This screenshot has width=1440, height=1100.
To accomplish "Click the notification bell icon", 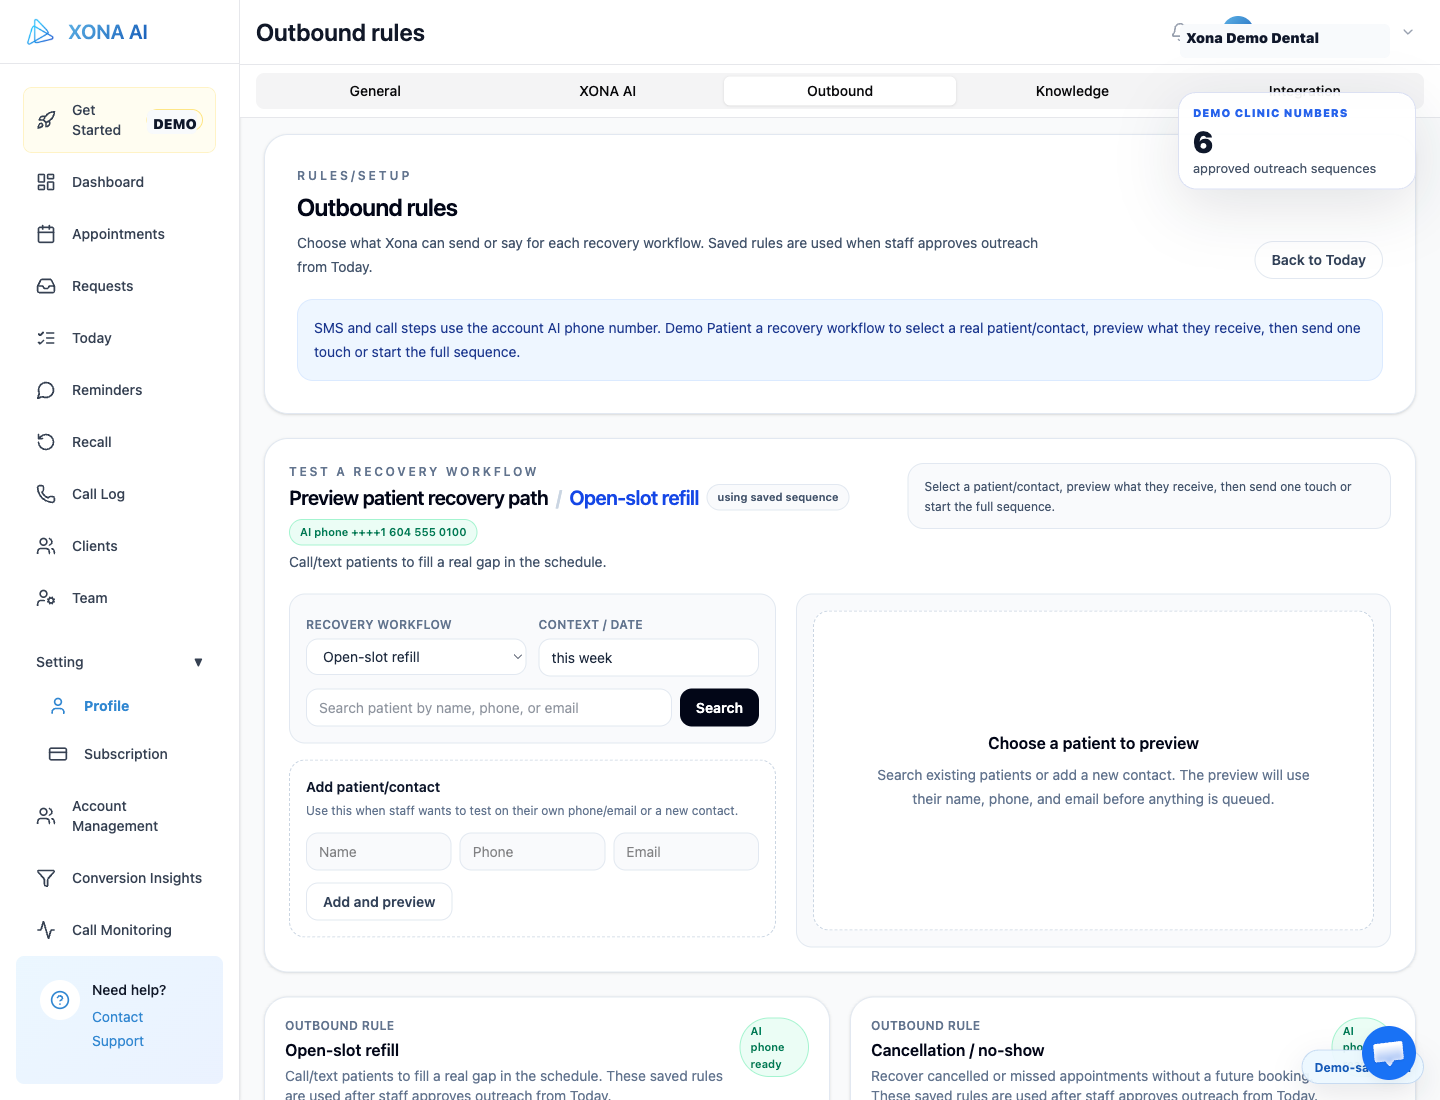I will click(1178, 32).
